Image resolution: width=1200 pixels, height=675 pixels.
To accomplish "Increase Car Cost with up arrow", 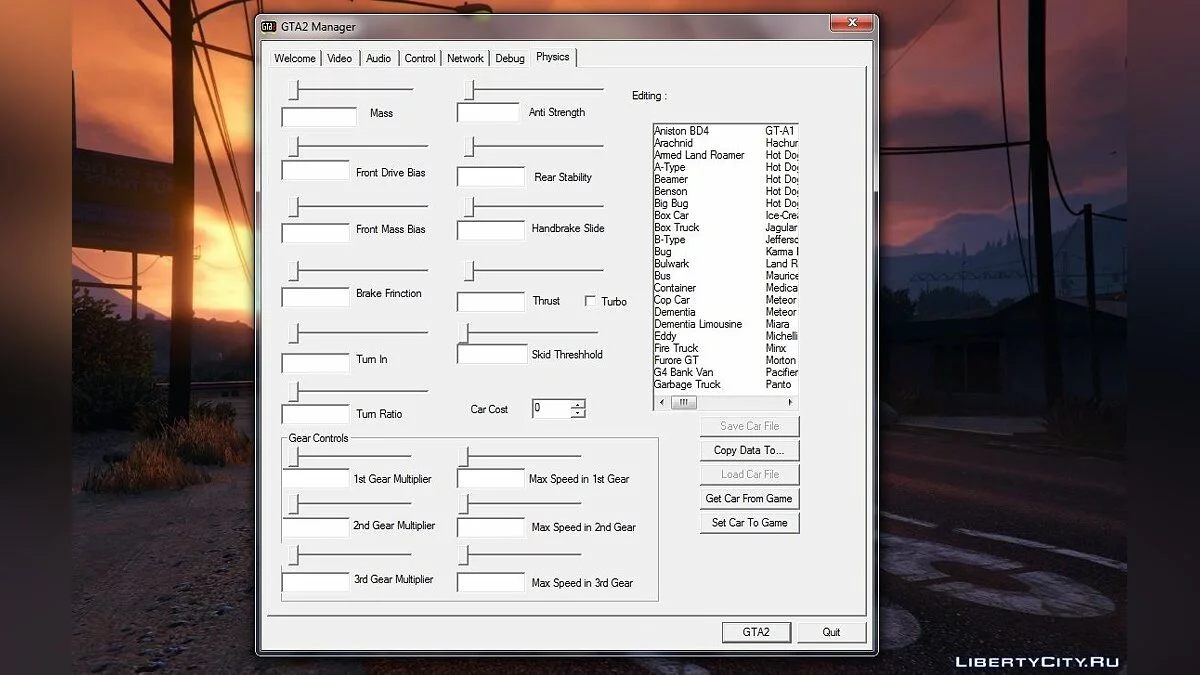I will (x=577, y=404).
